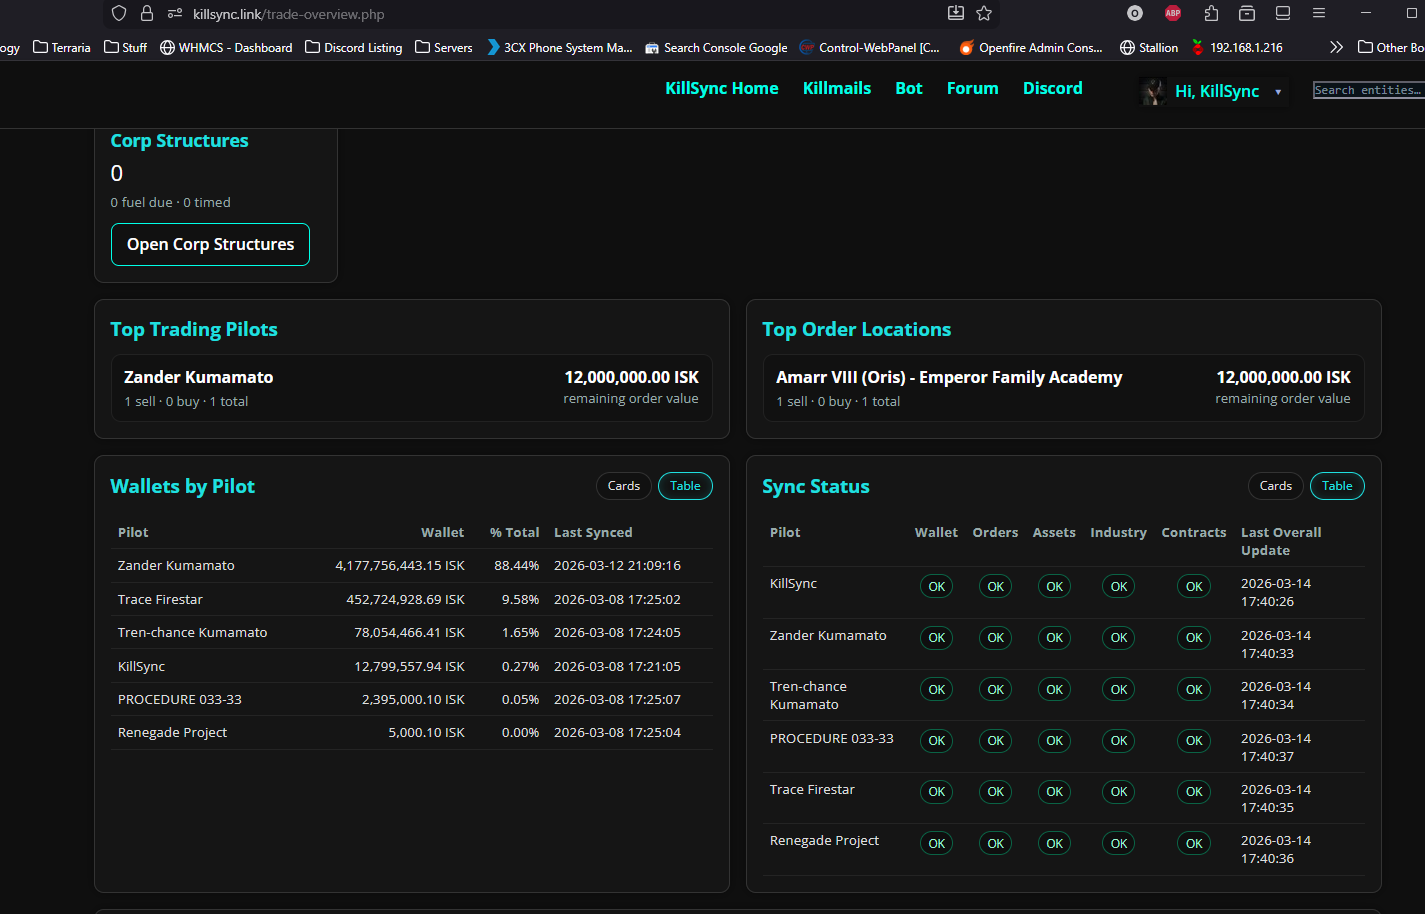Select Table view in Wallets by Pilot
Image resolution: width=1425 pixels, height=914 pixels.
(685, 486)
